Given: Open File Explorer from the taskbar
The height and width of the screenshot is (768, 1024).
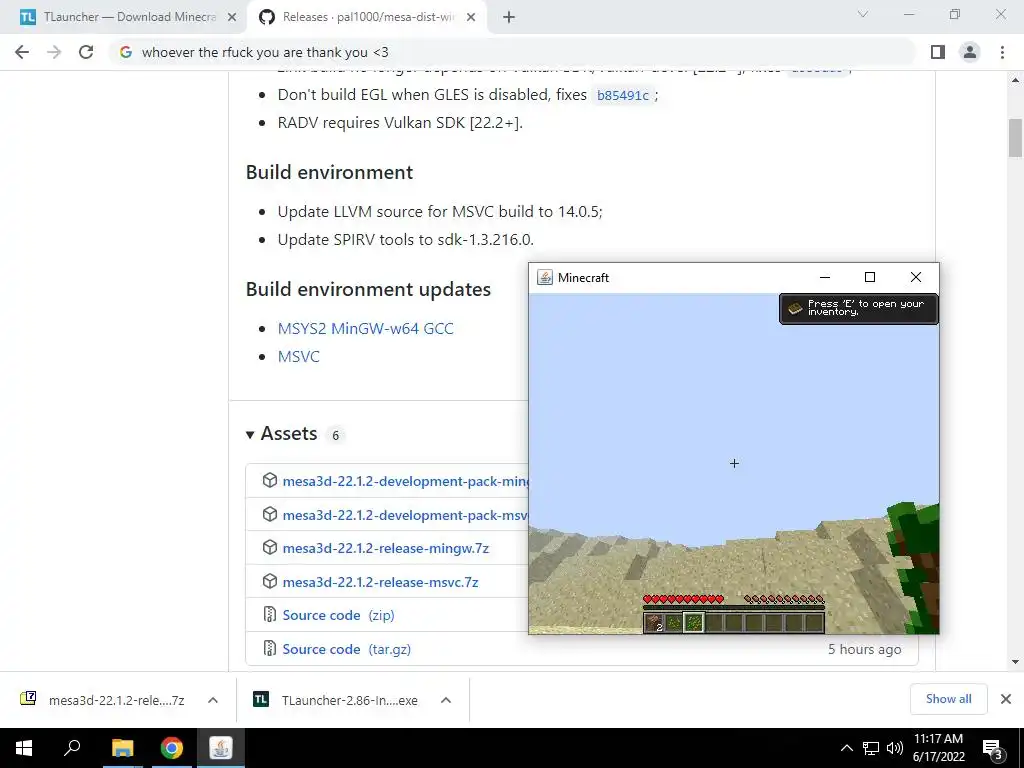Looking at the screenshot, I should [122, 748].
